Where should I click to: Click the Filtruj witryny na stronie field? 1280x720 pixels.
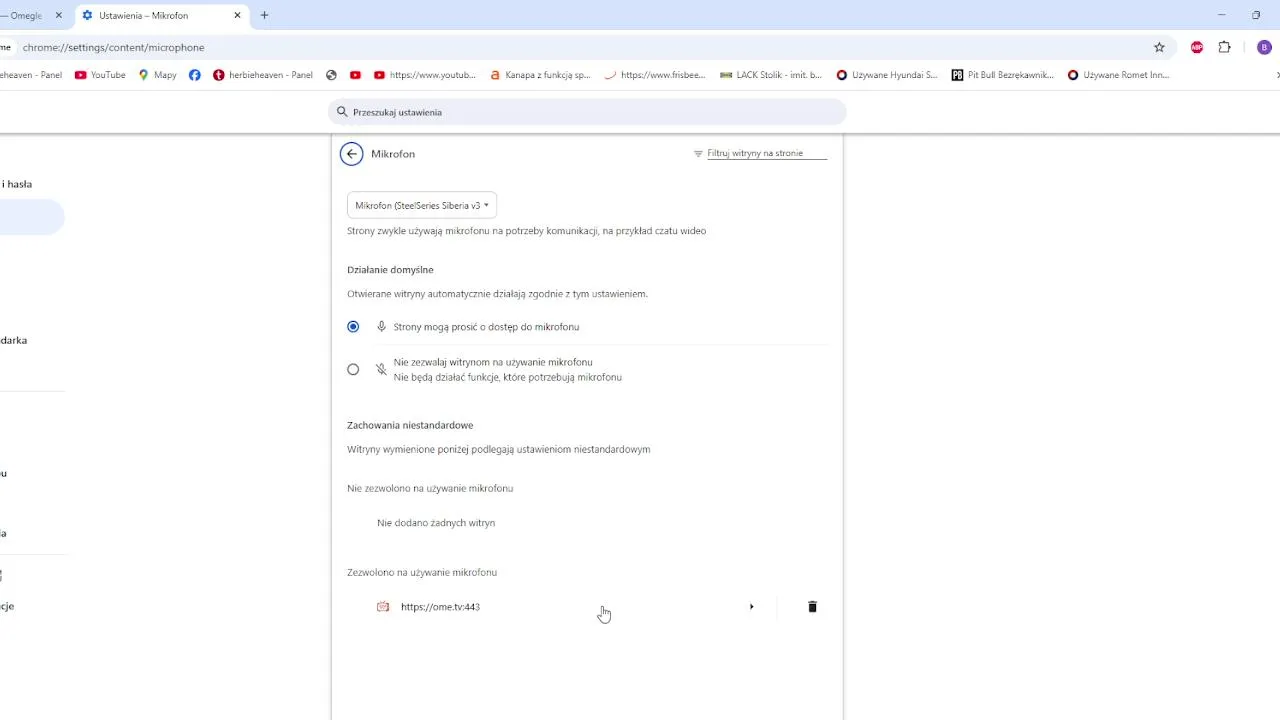[x=767, y=154]
